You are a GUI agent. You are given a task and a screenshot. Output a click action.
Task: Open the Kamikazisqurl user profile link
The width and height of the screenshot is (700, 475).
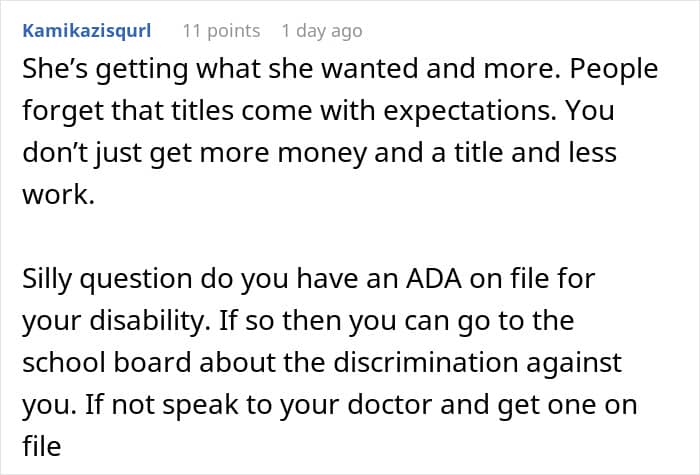[86, 31]
